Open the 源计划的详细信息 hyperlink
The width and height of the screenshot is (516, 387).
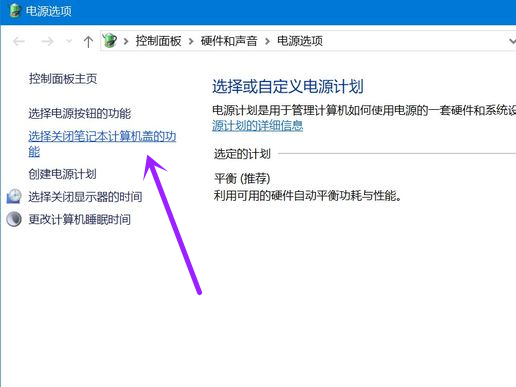[x=258, y=126]
